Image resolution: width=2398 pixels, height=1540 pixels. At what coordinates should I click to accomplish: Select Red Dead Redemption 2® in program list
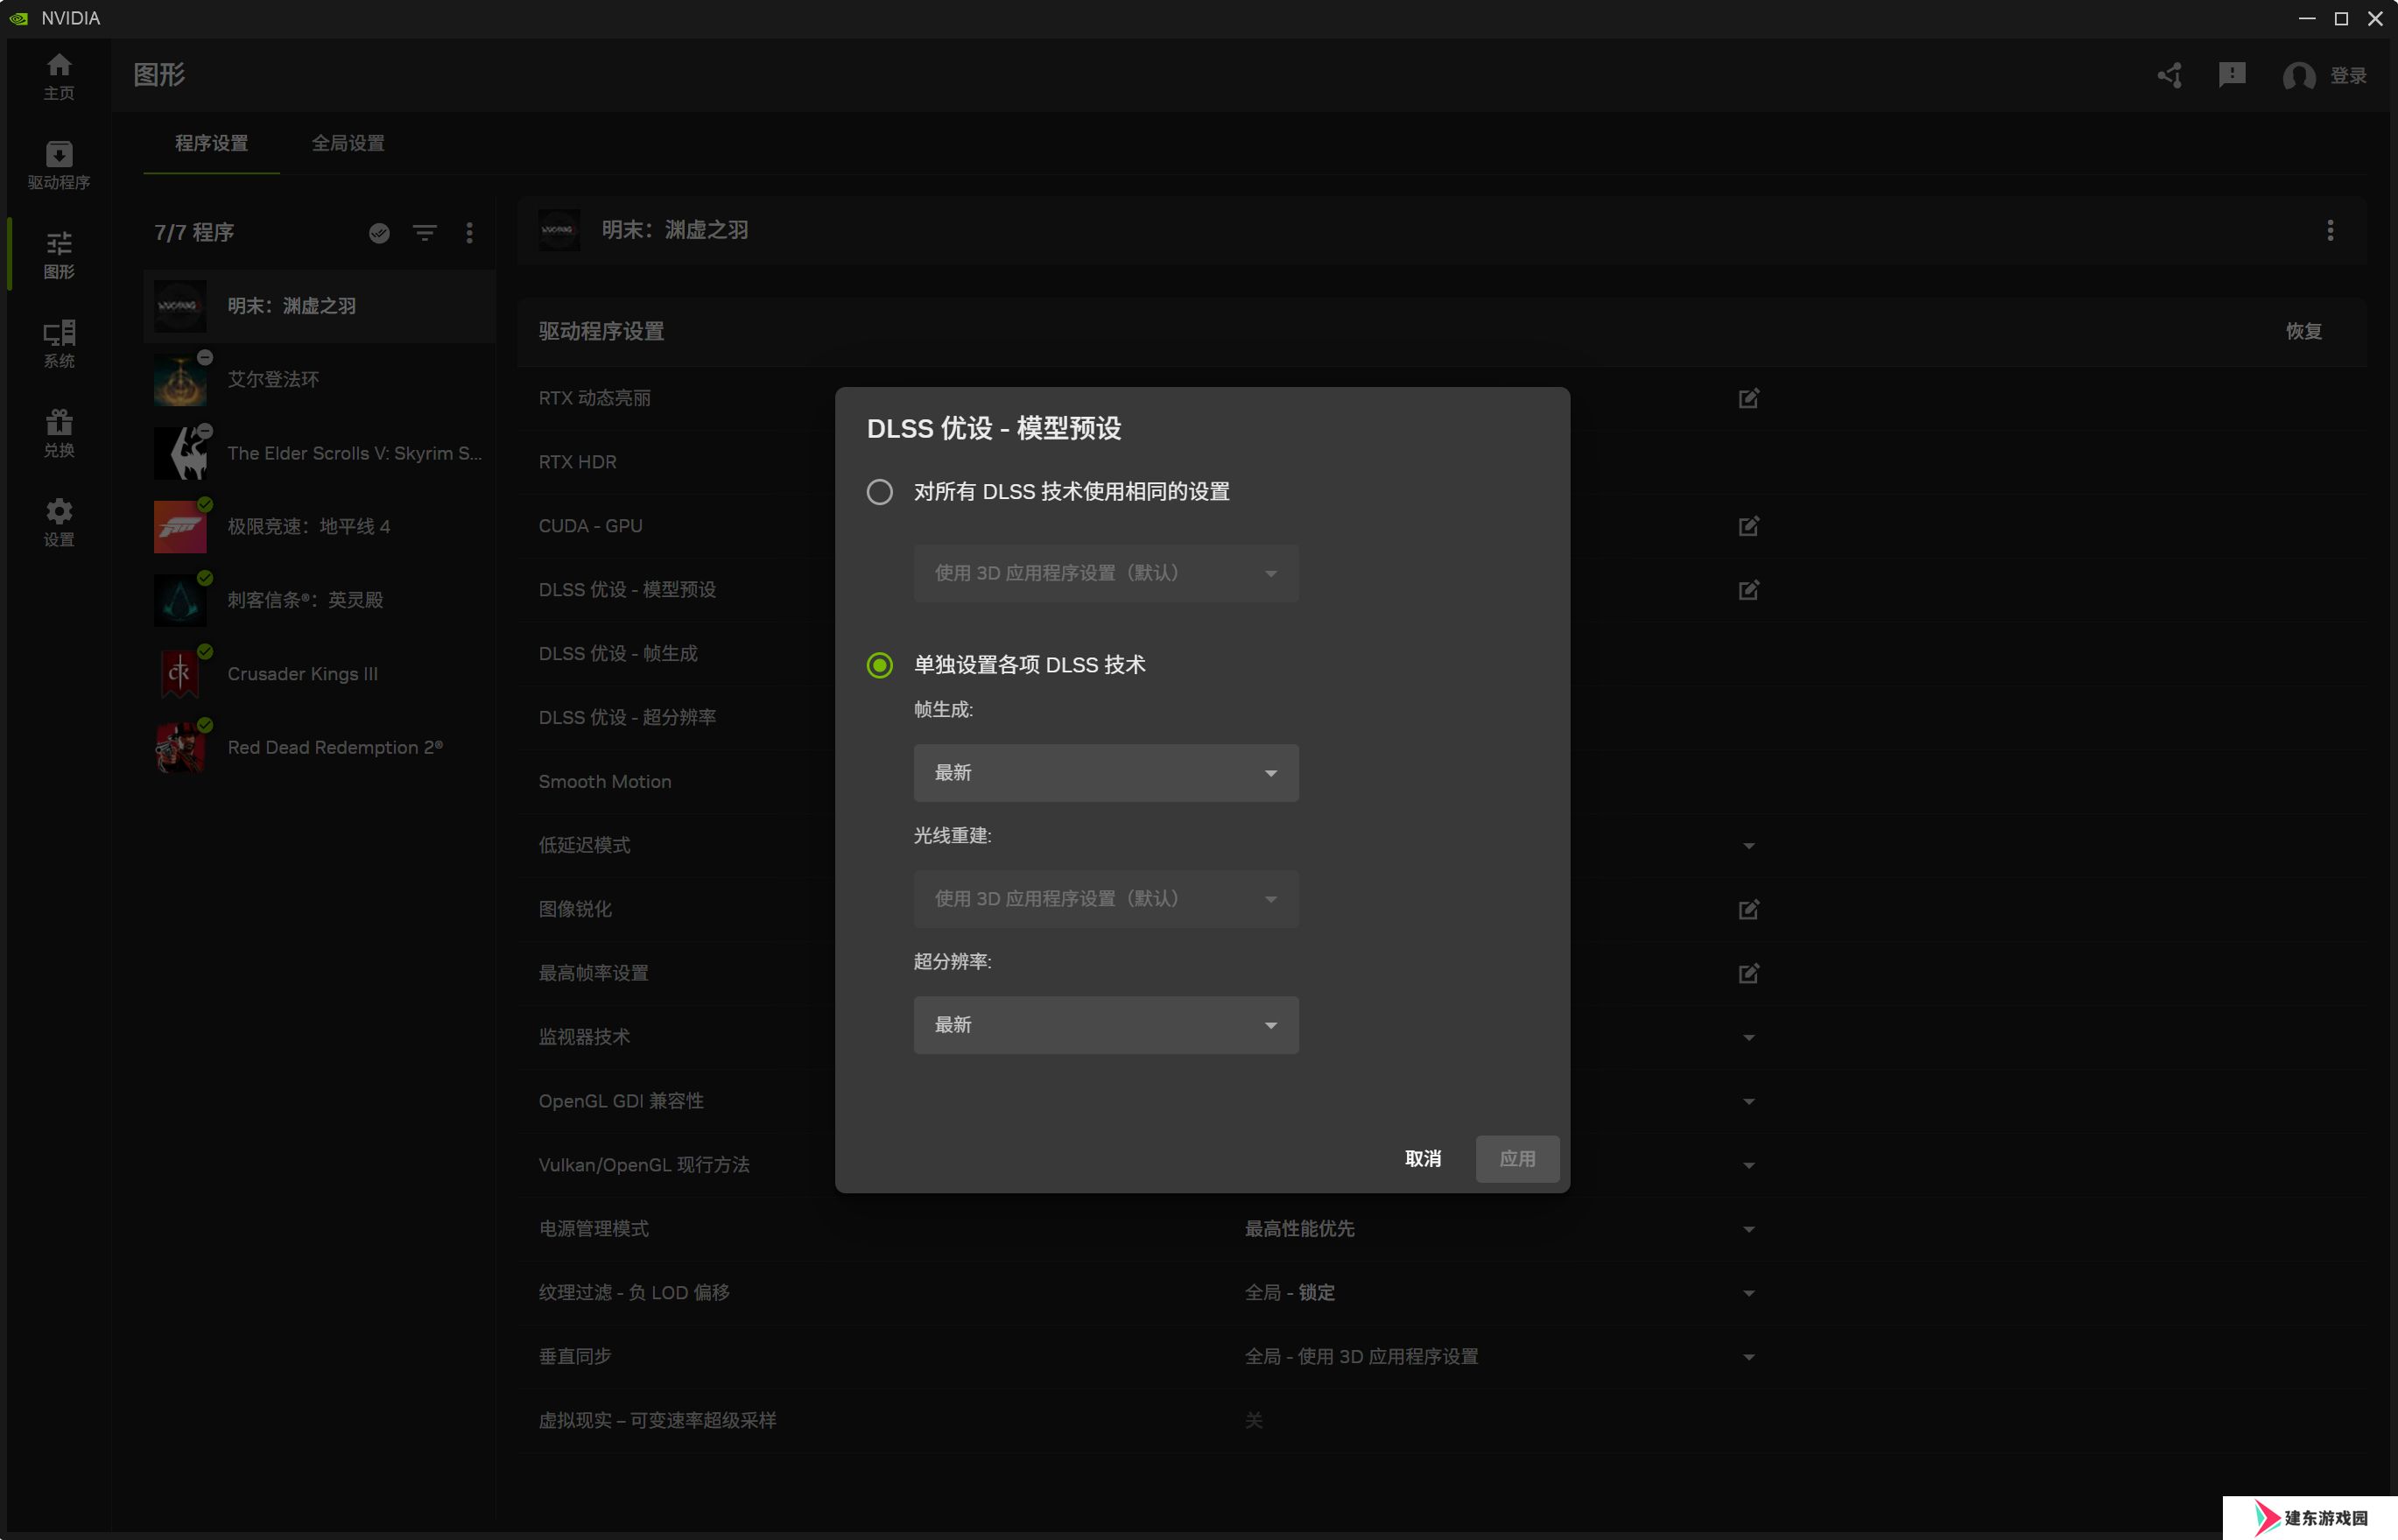tap(320, 748)
